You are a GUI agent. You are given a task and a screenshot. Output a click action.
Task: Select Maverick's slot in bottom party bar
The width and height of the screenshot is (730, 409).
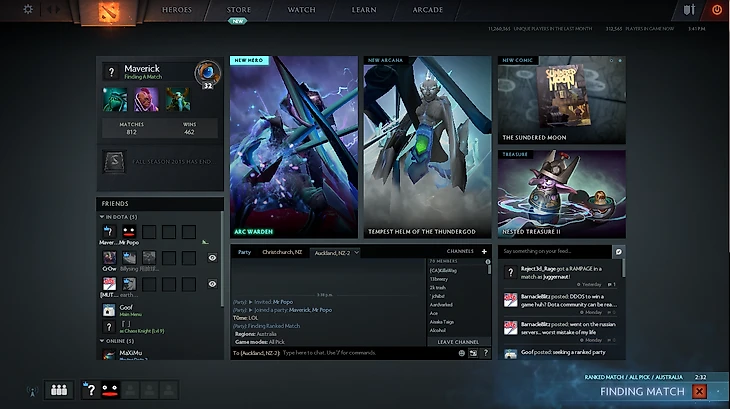pos(91,390)
